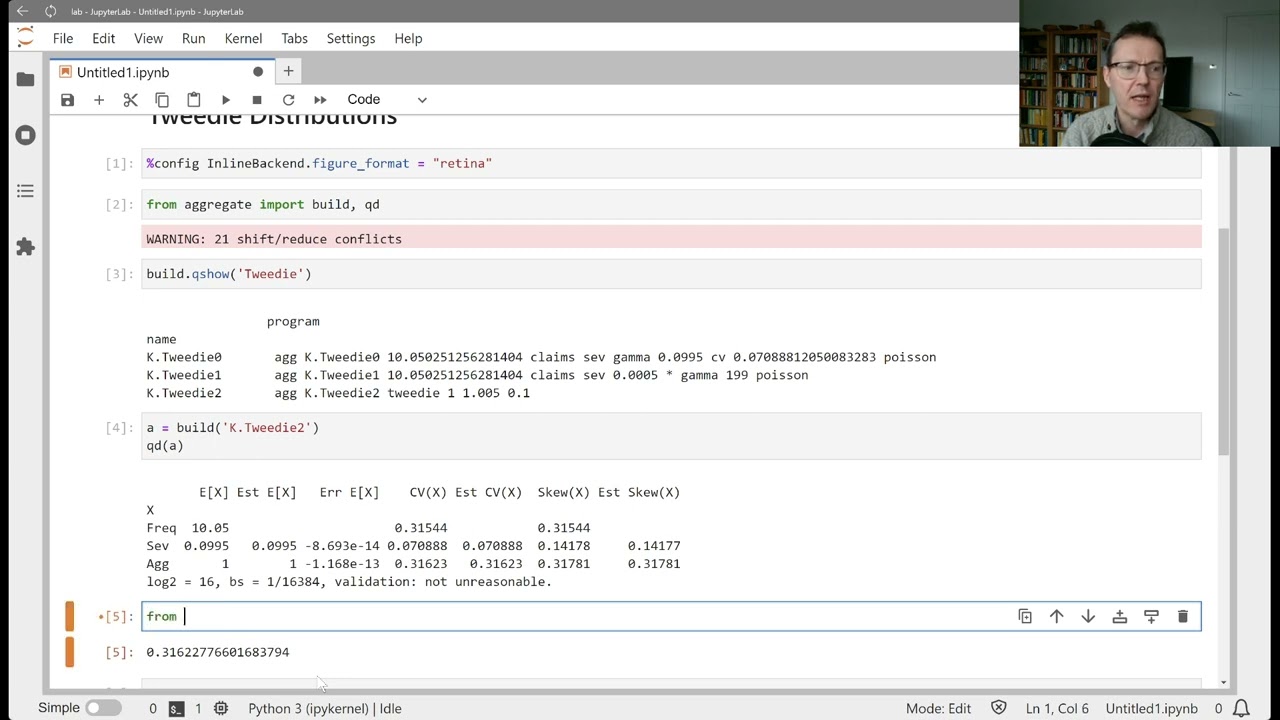
Task: Open the Edit menu
Action: coord(104,38)
